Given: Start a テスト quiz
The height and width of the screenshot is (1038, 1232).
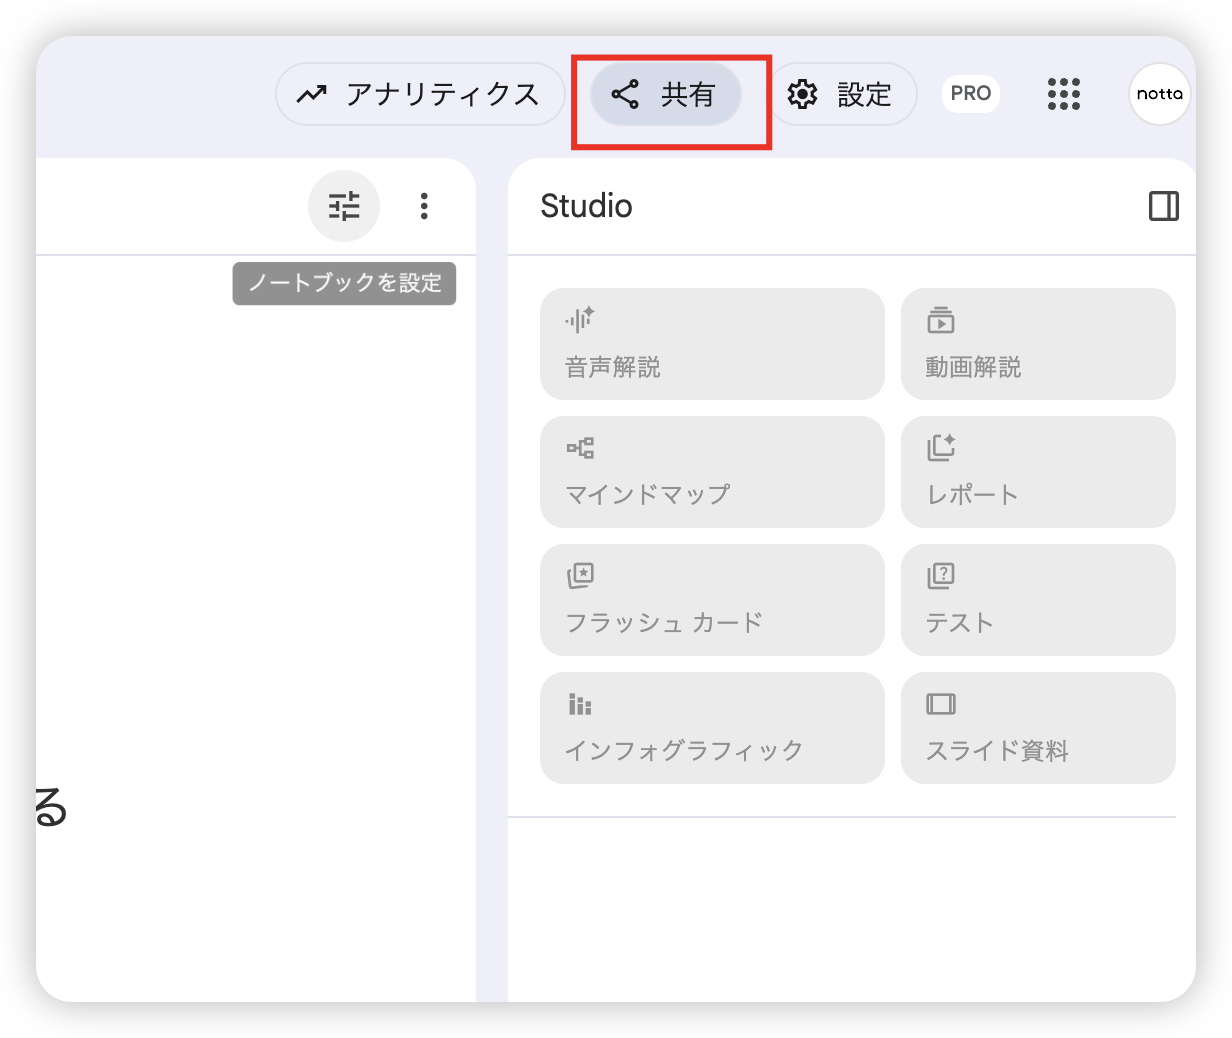Looking at the screenshot, I should pyautogui.click(x=1038, y=600).
